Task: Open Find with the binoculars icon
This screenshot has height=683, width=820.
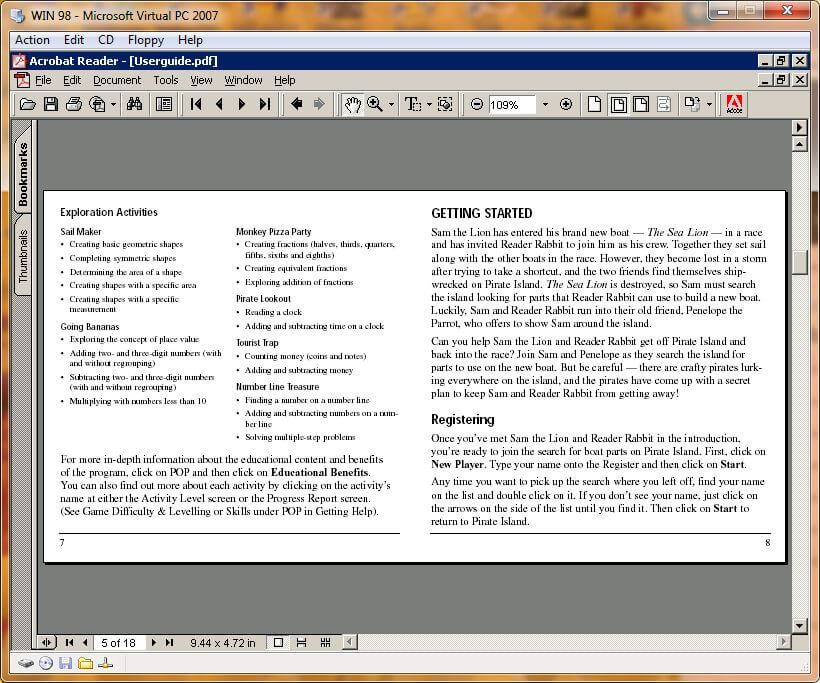Action: coord(134,104)
